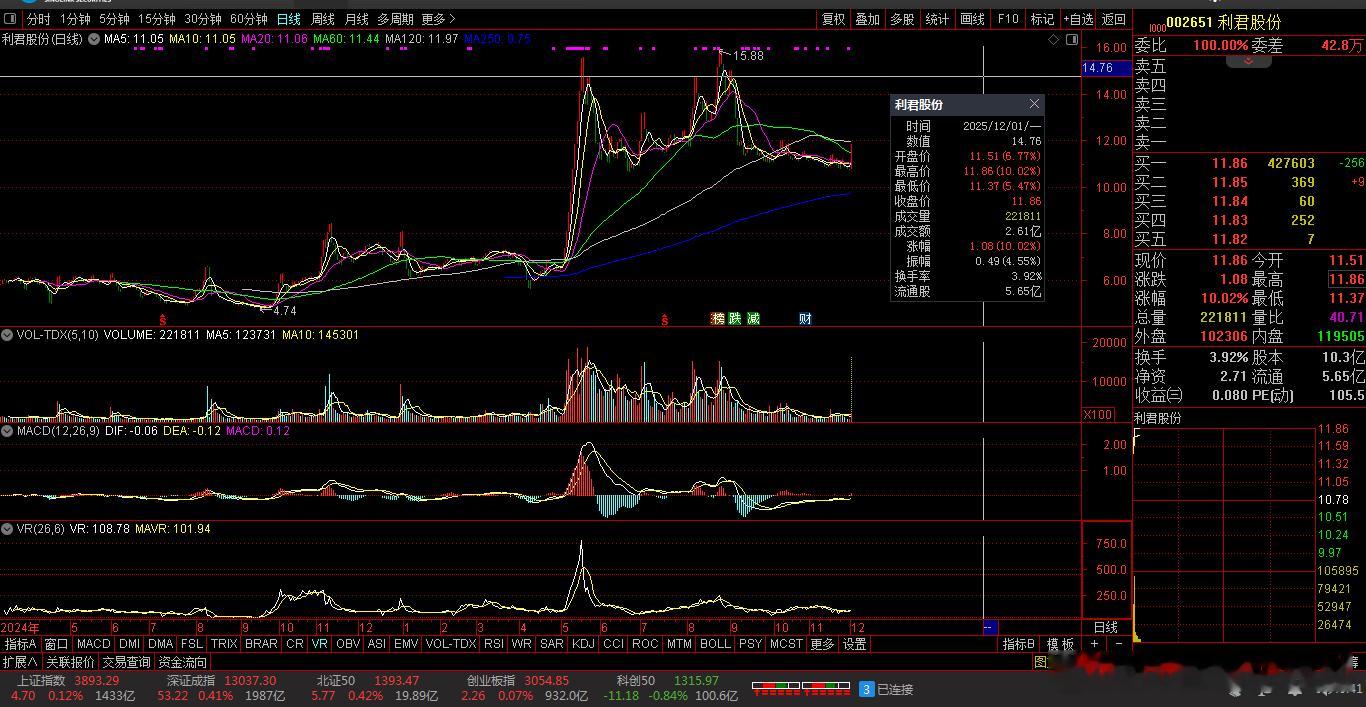Toggle the left sidebar panel icon
1366x707 pixels.
[10, 19]
